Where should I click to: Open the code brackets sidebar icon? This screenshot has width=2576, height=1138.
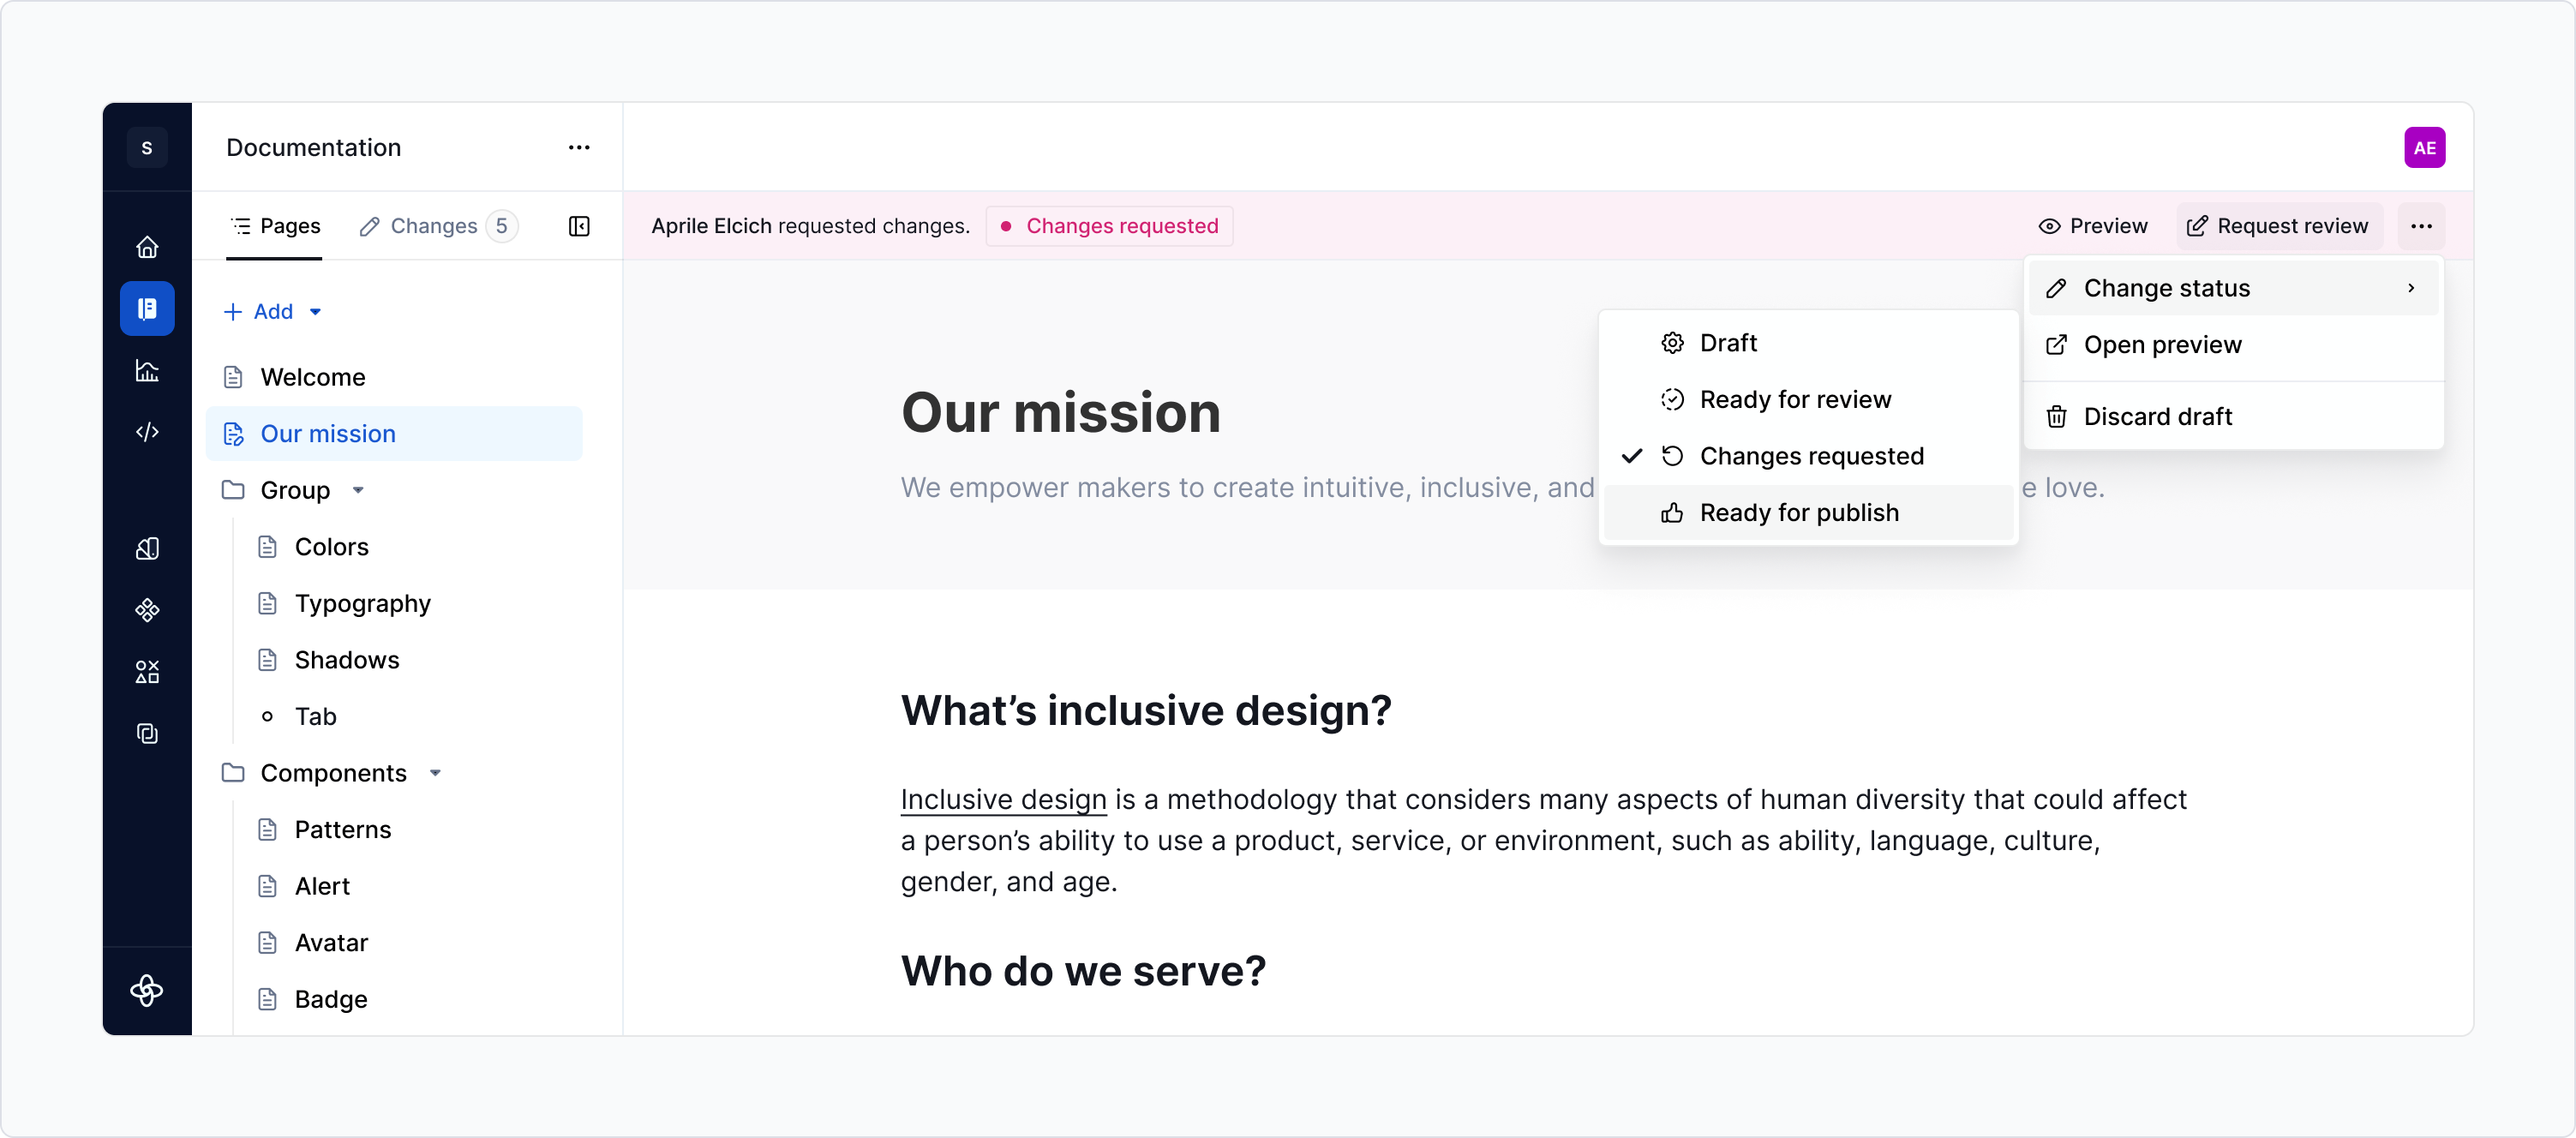click(147, 432)
